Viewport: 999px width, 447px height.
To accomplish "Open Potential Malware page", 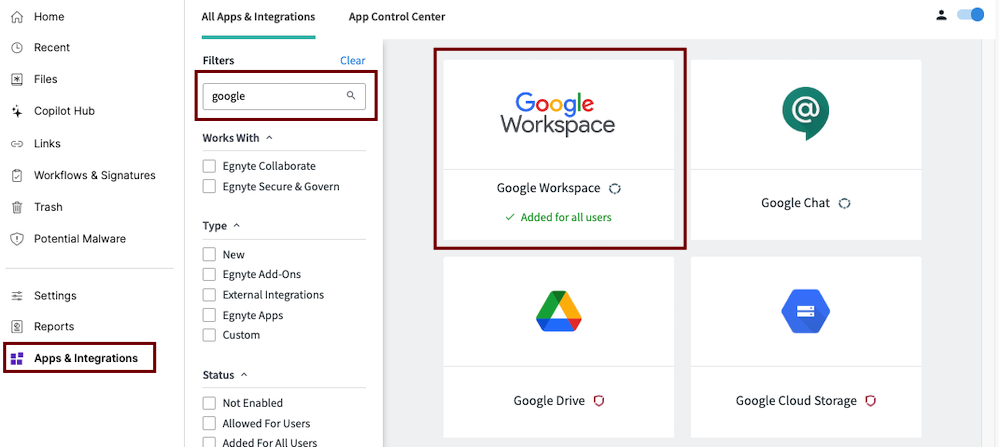I will click(x=80, y=239).
